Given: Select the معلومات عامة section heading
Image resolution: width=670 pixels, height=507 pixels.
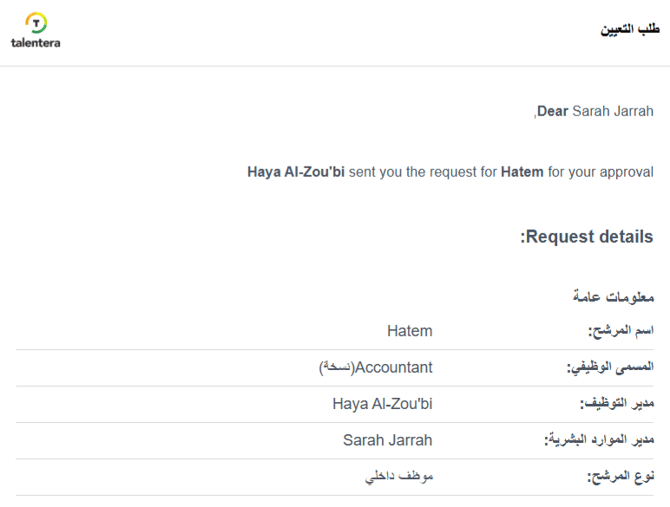Looking at the screenshot, I should coord(613,297).
